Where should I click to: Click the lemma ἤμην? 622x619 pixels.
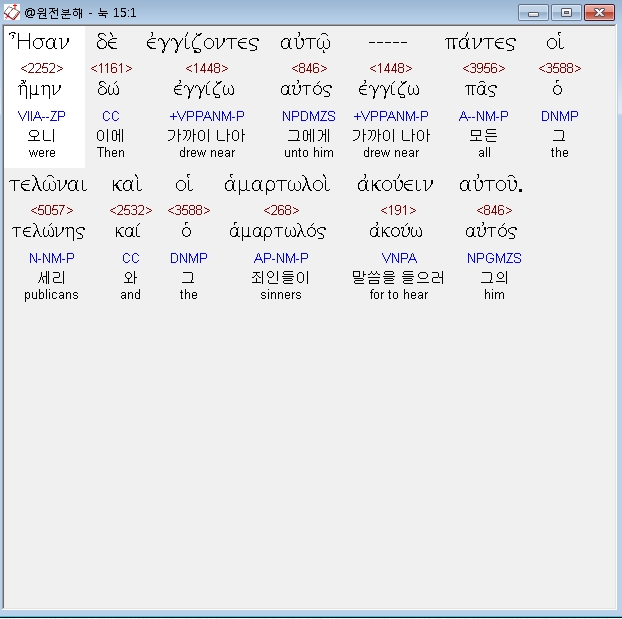(39, 89)
